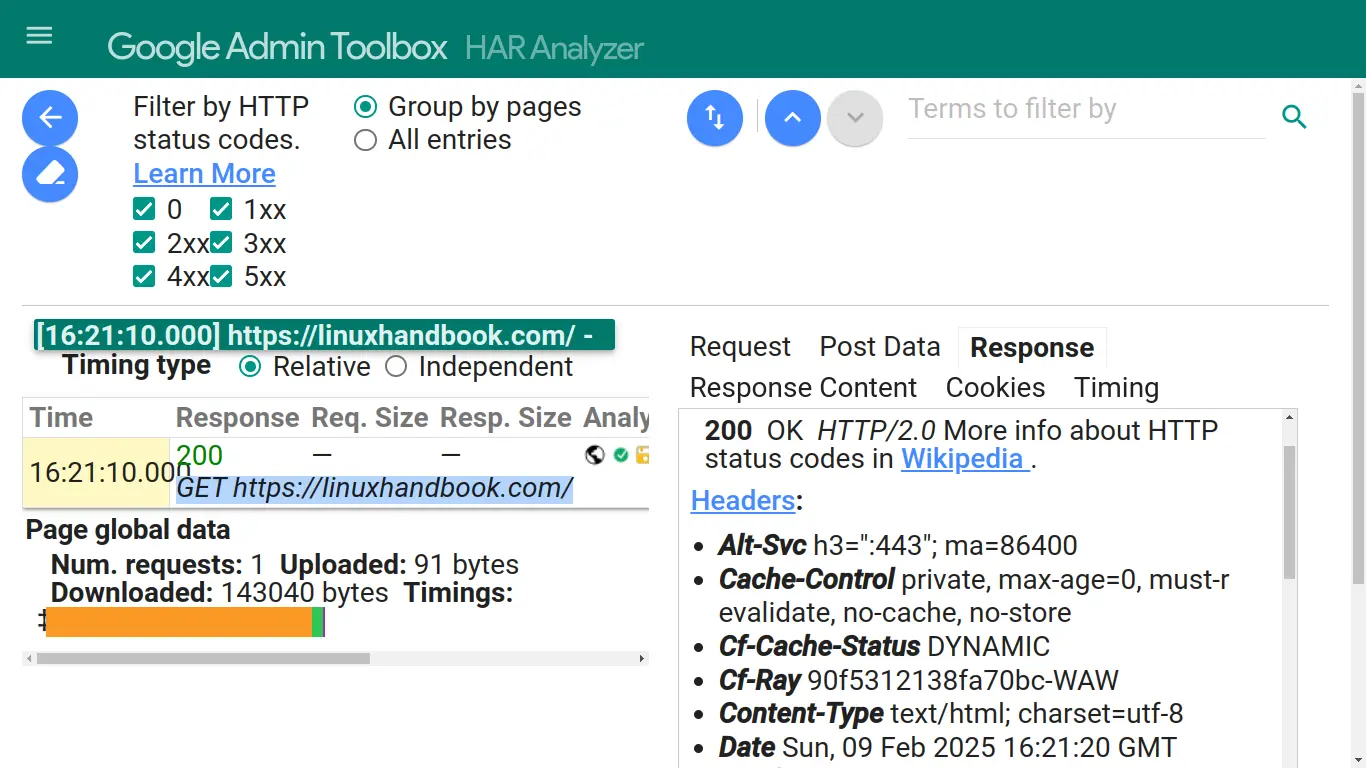Toggle the 5xx status code checkbox
This screenshot has height=768, width=1366.
click(x=221, y=276)
